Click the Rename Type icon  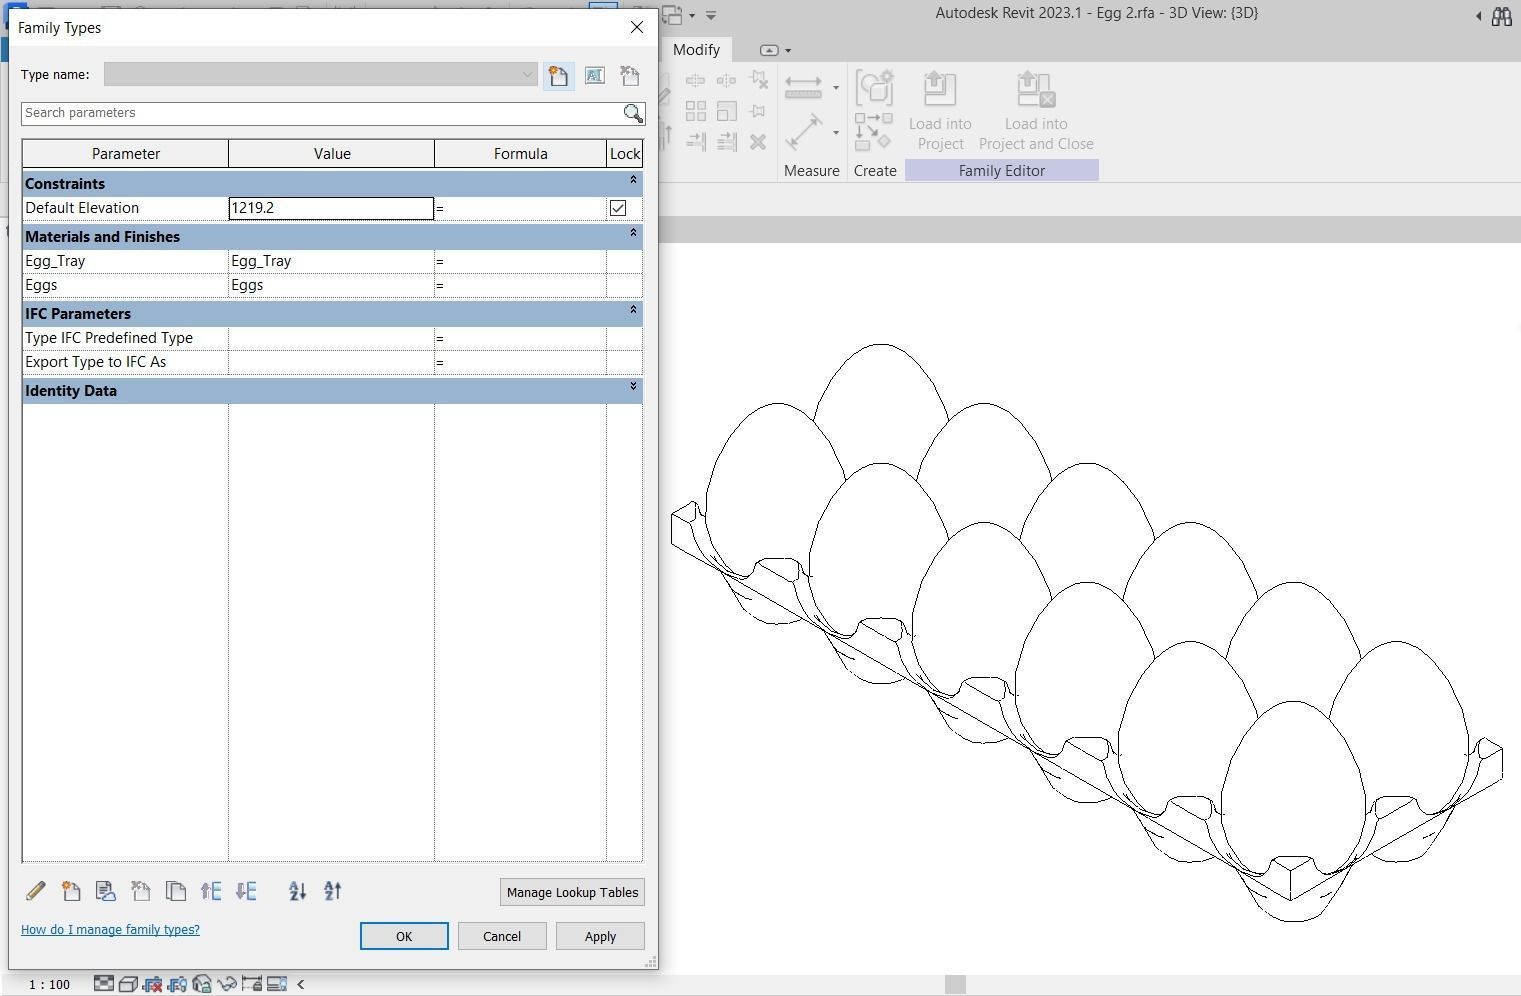[594, 75]
